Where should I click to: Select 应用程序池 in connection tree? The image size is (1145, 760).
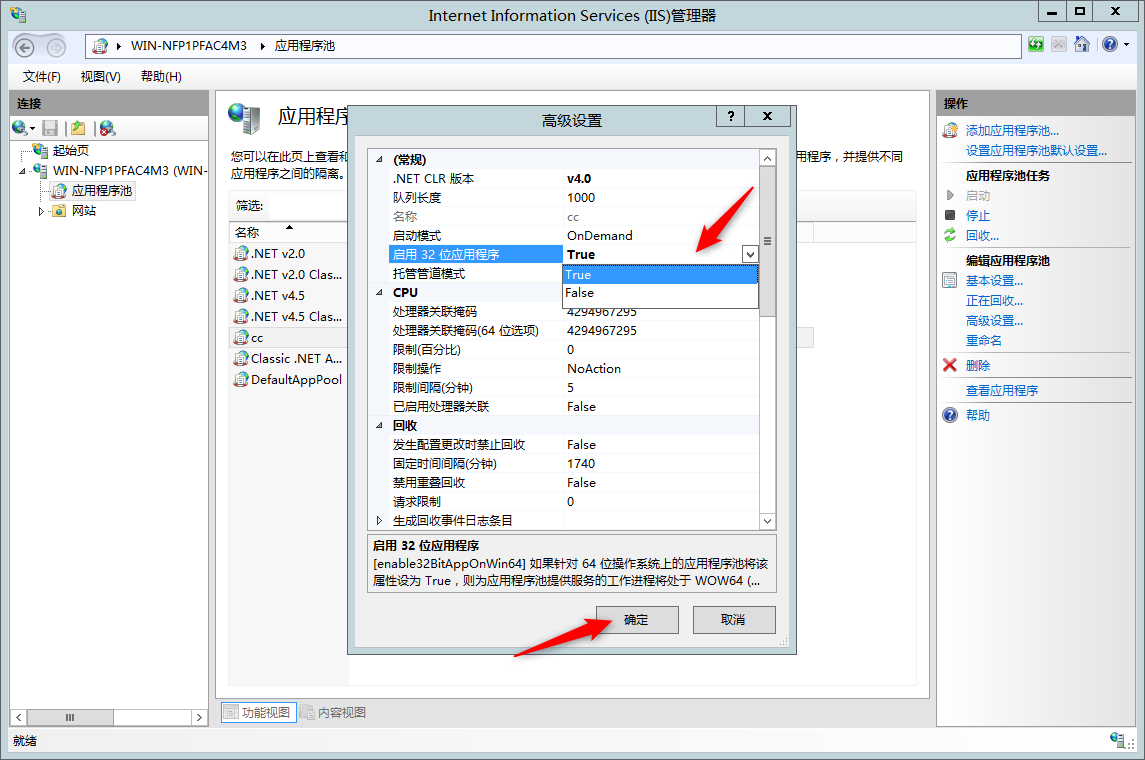[x=102, y=191]
